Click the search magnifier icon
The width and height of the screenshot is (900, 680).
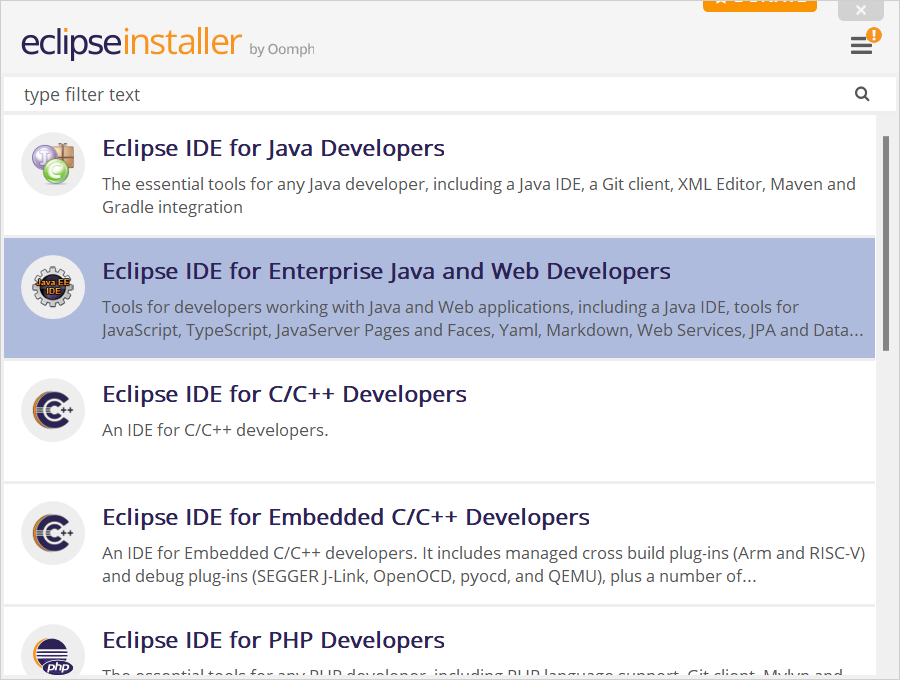tap(862, 94)
